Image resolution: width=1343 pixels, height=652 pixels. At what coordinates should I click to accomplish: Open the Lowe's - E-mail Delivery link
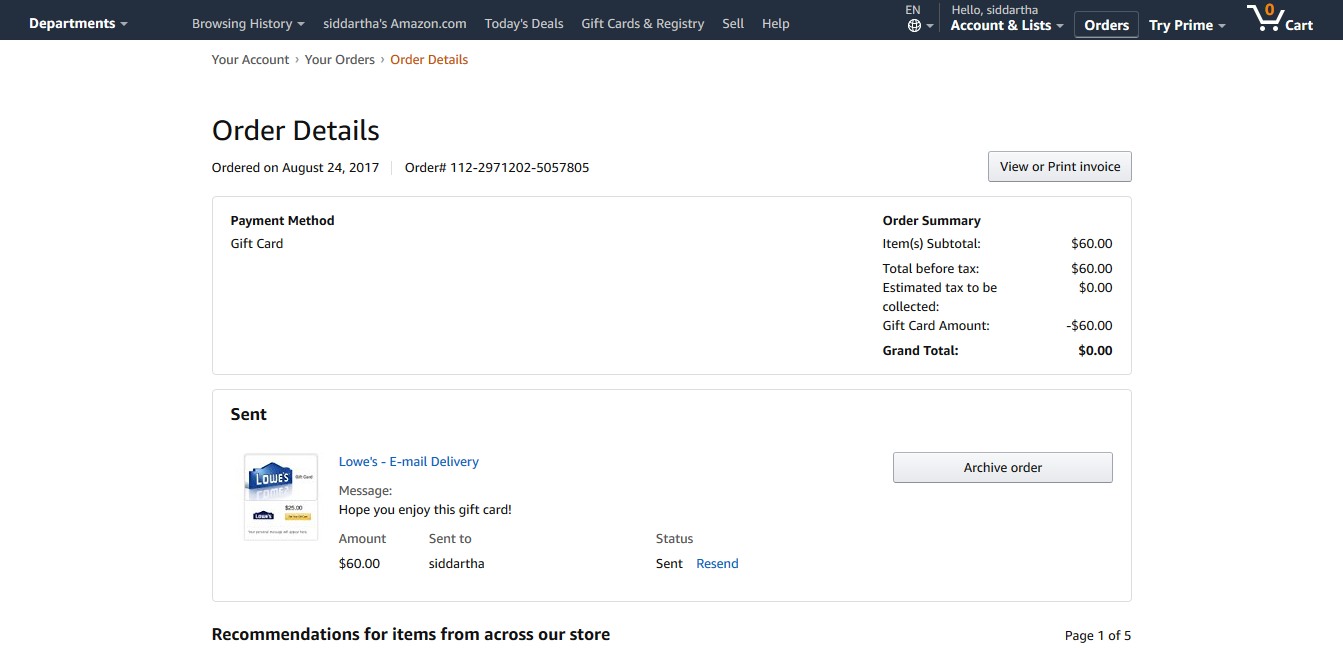coord(409,462)
